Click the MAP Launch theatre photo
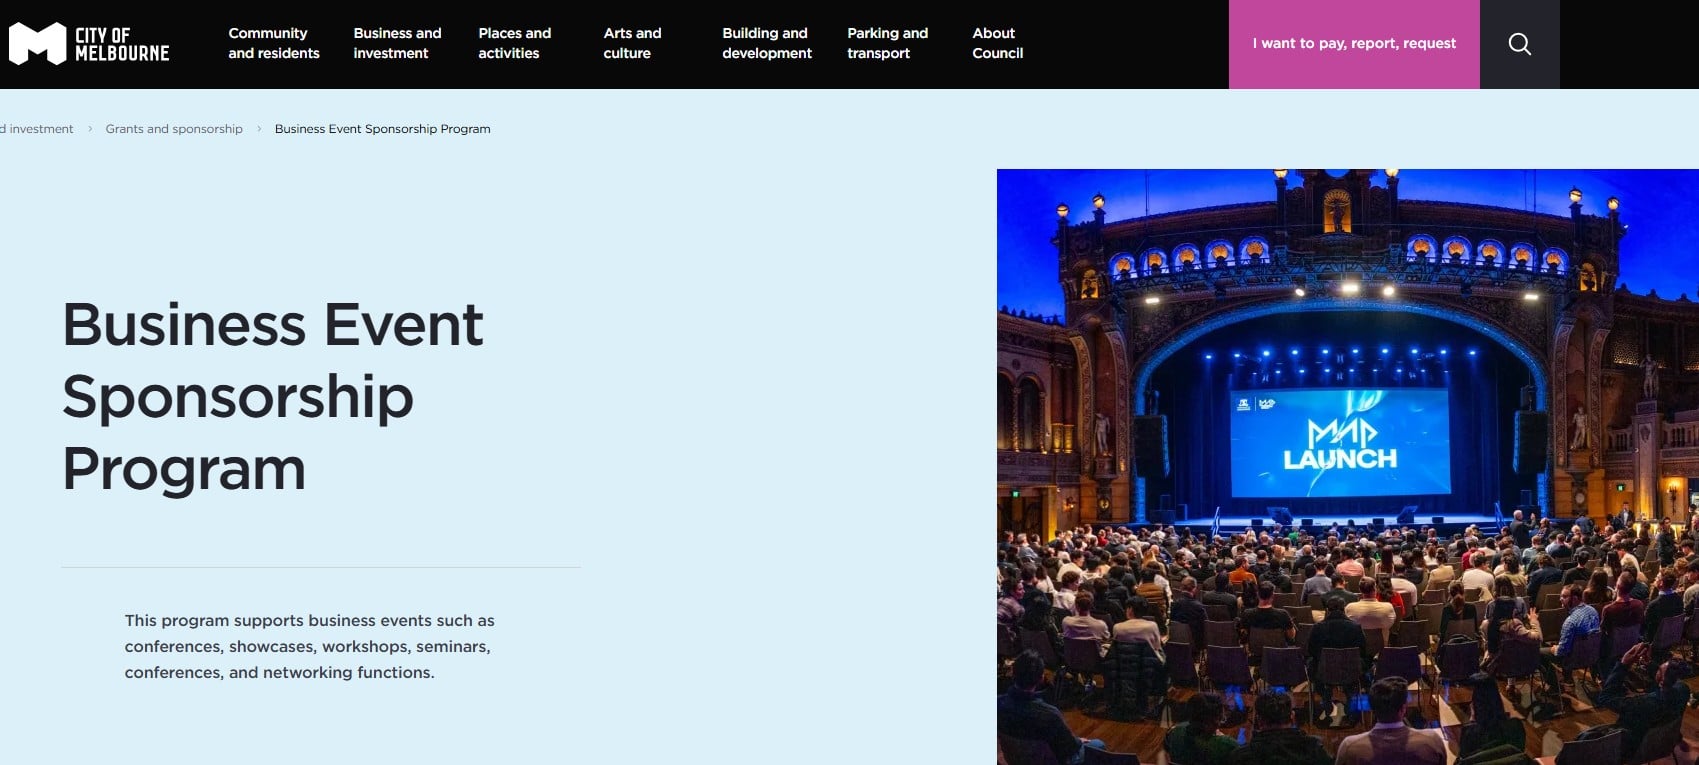This screenshot has width=1699, height=765. [1347, 467]
